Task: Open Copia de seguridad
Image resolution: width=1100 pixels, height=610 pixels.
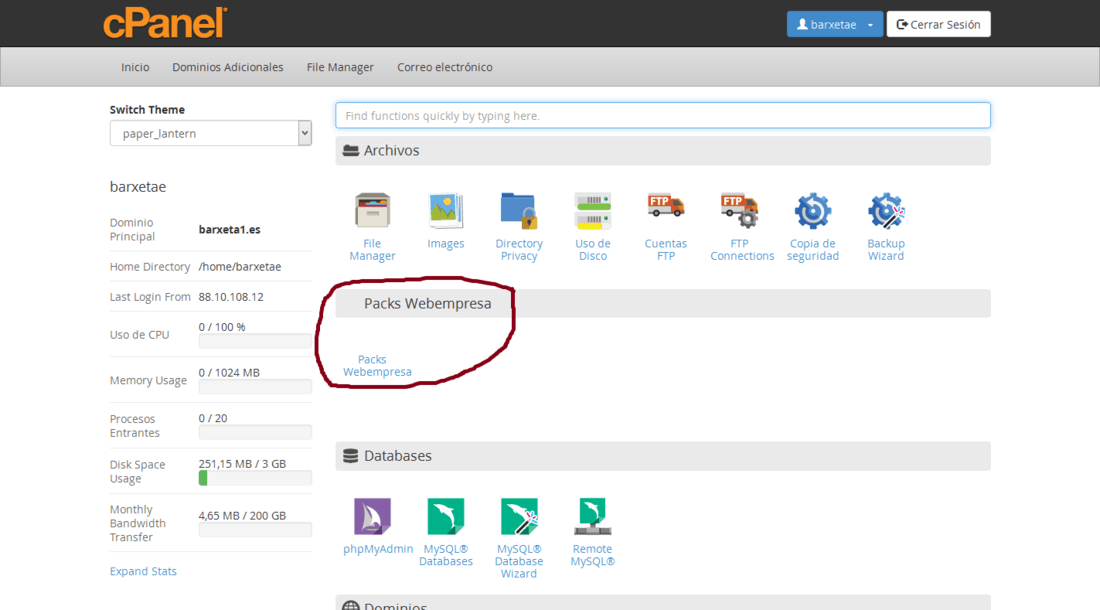Action: click(x=812, y=210)
